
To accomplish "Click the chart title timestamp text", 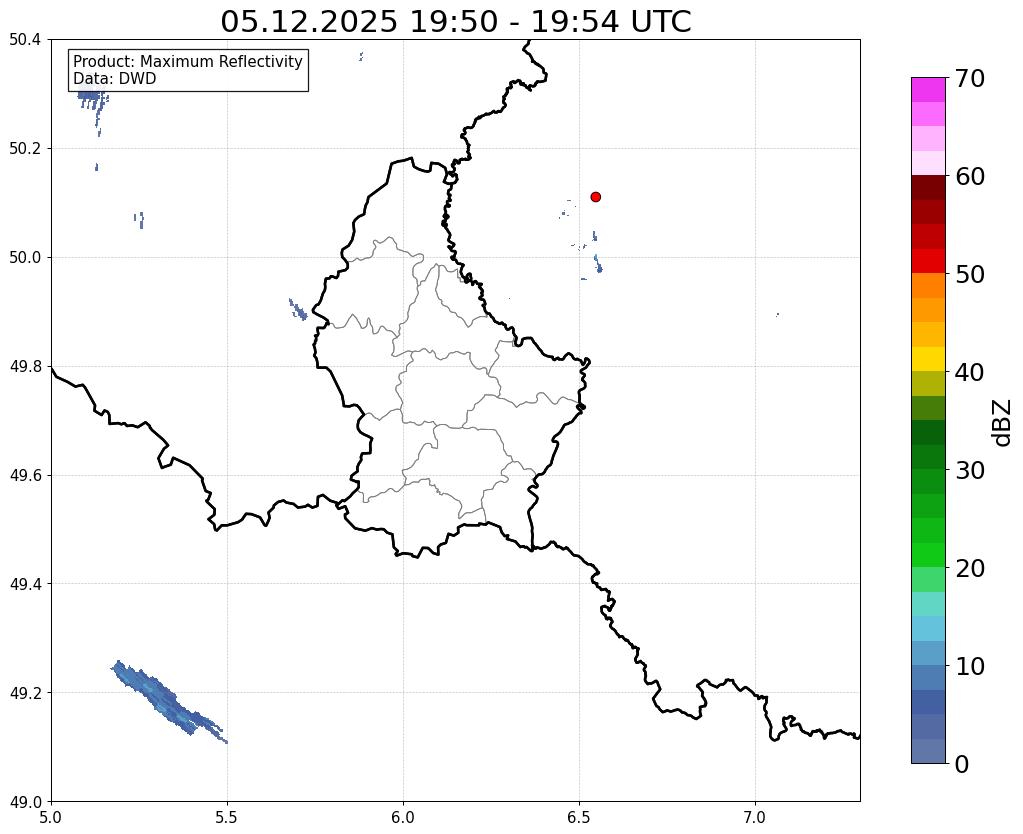I will coord(455,22).
